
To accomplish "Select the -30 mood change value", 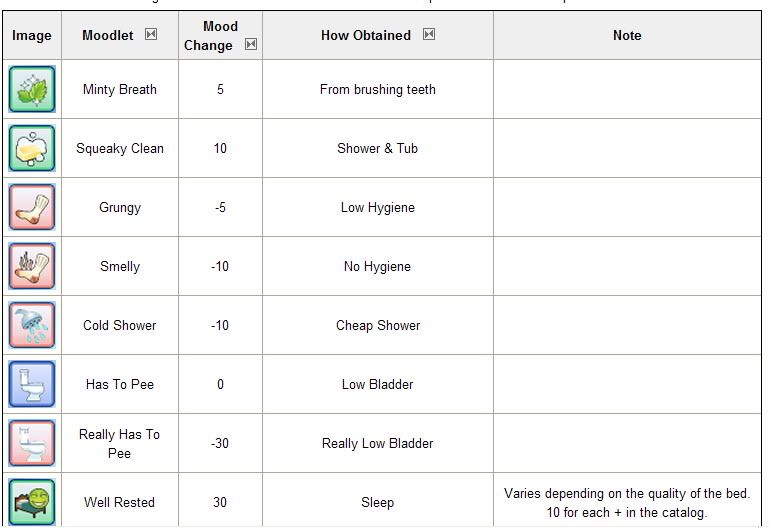I will coord(220,443).
